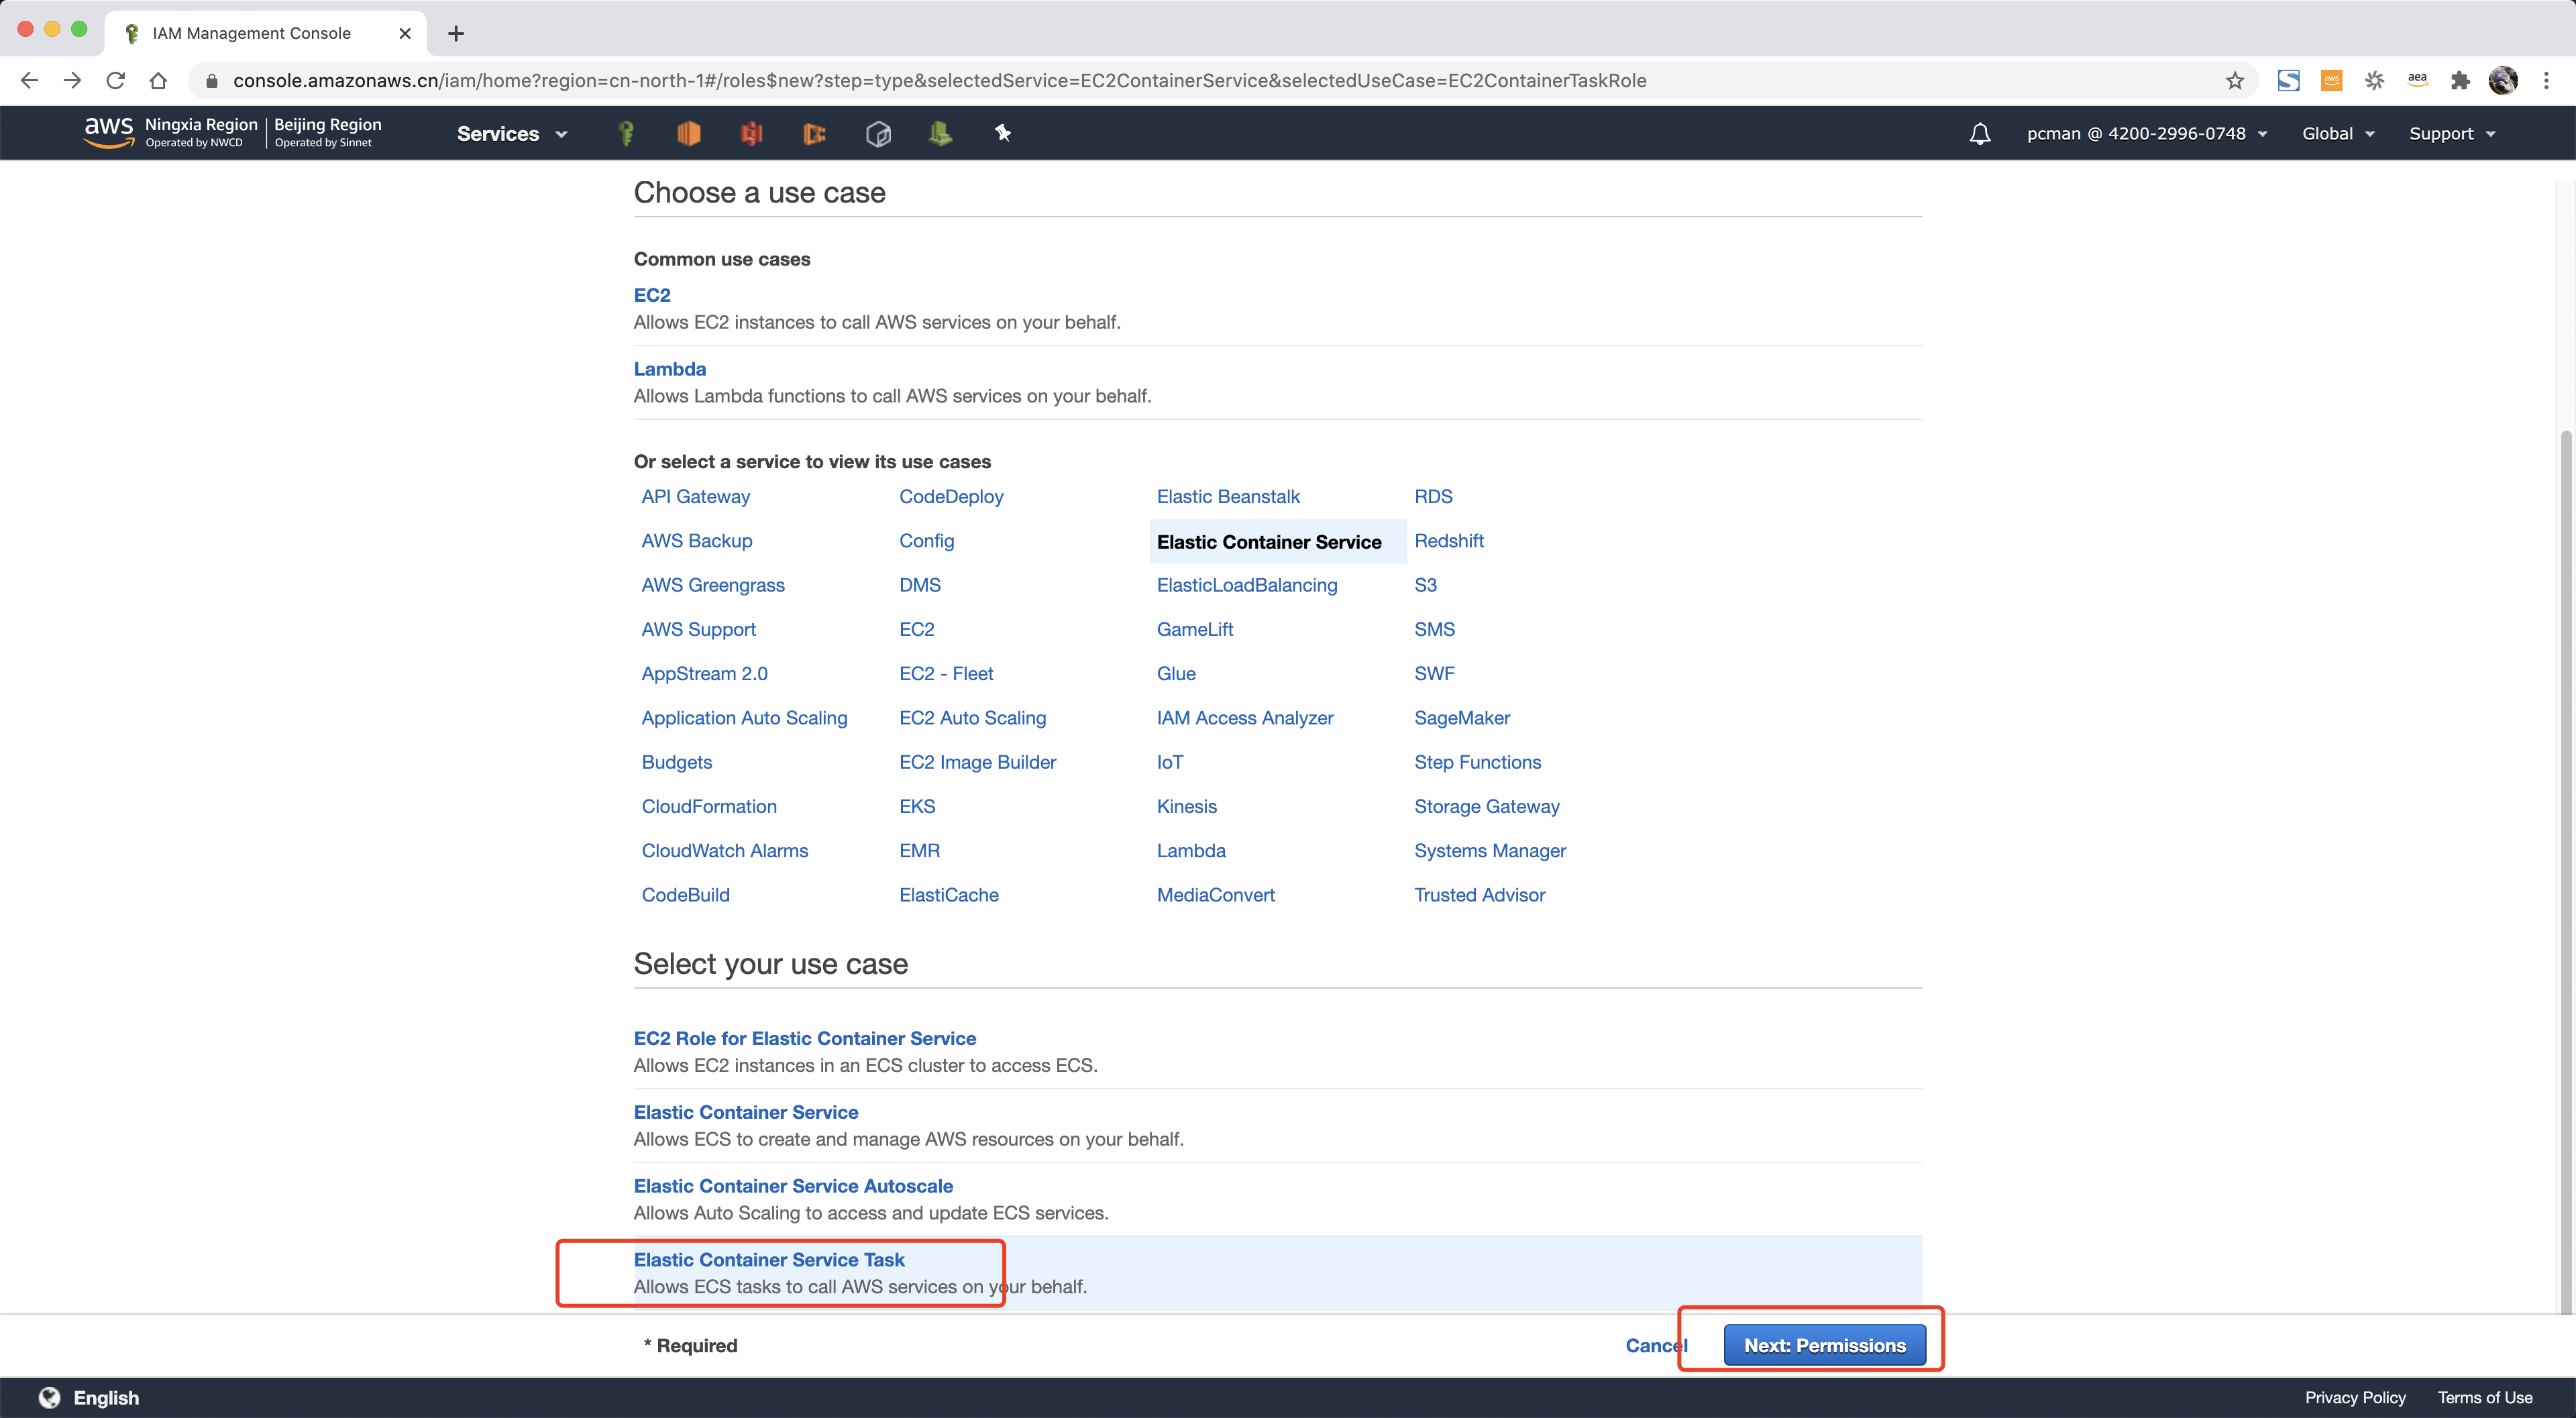Image resolution: width=2576 pixels, height=1418 pixels.
Task: Select the CodeDeploy service
Action: click(x=951, y=497)
